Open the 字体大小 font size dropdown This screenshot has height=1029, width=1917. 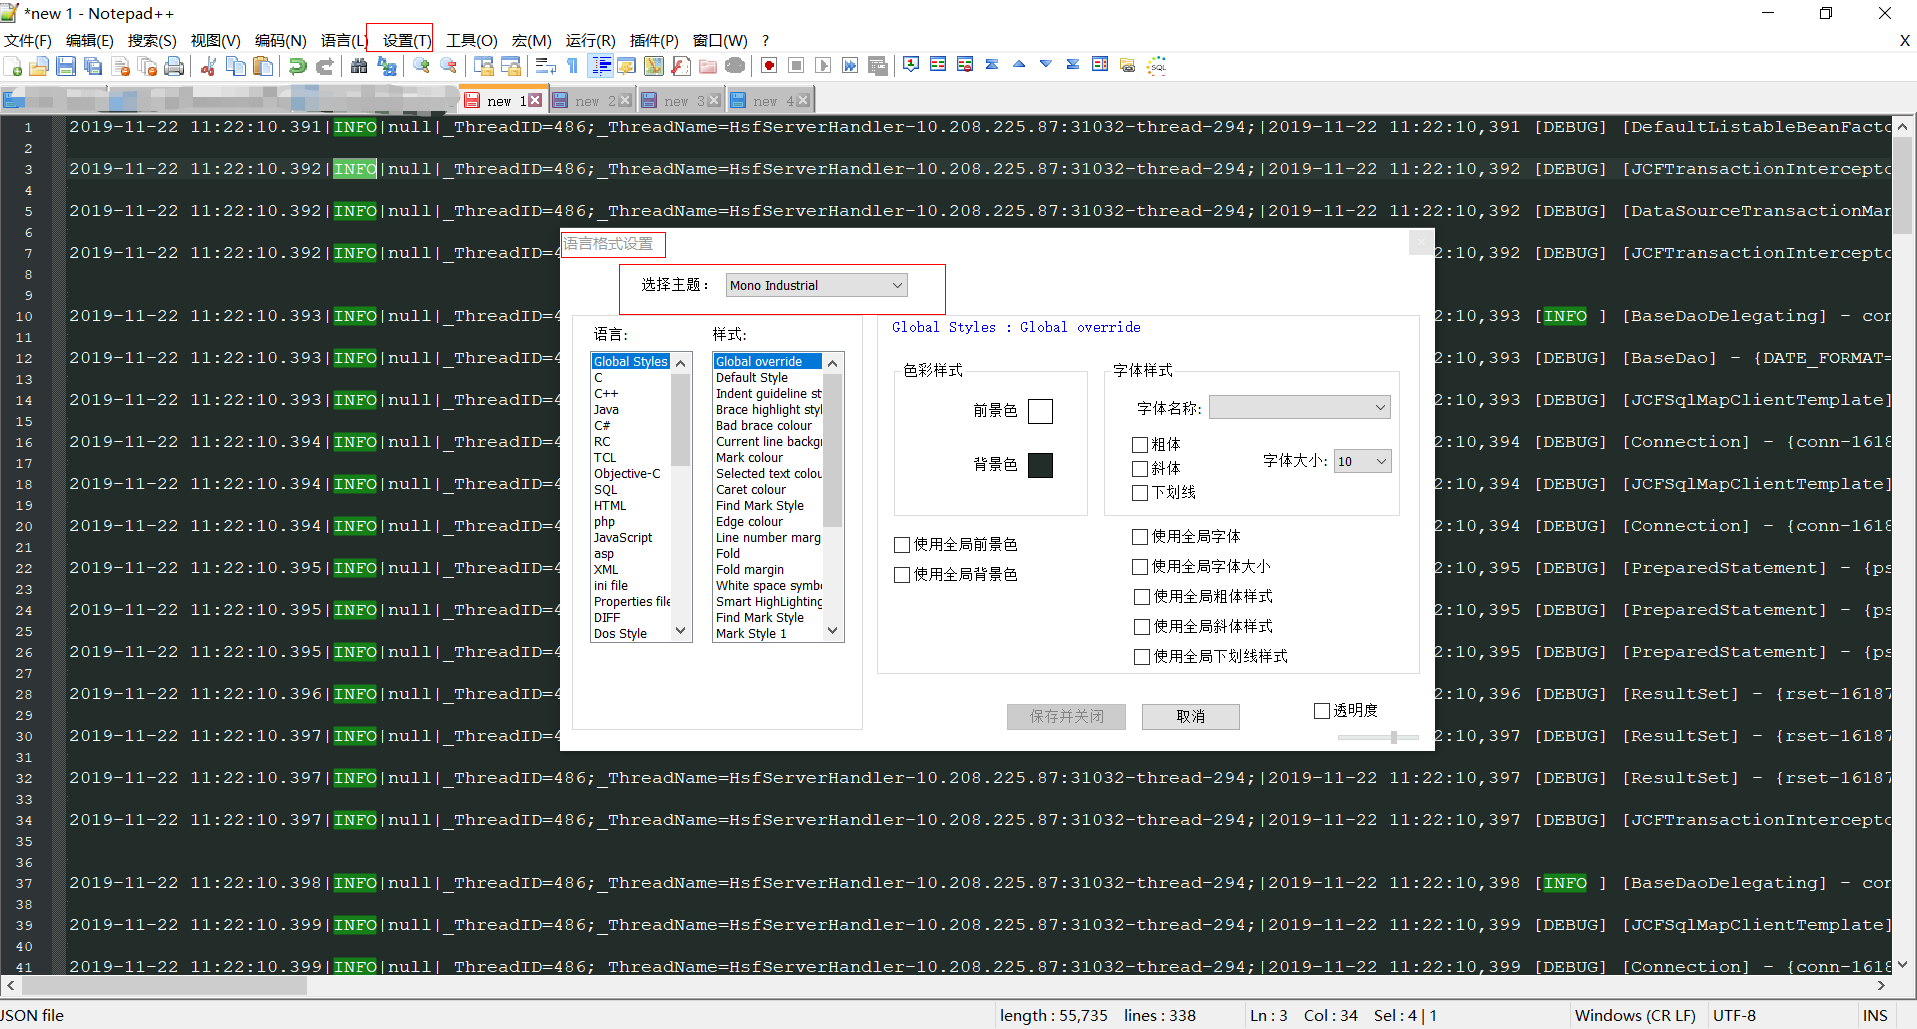1361,461
